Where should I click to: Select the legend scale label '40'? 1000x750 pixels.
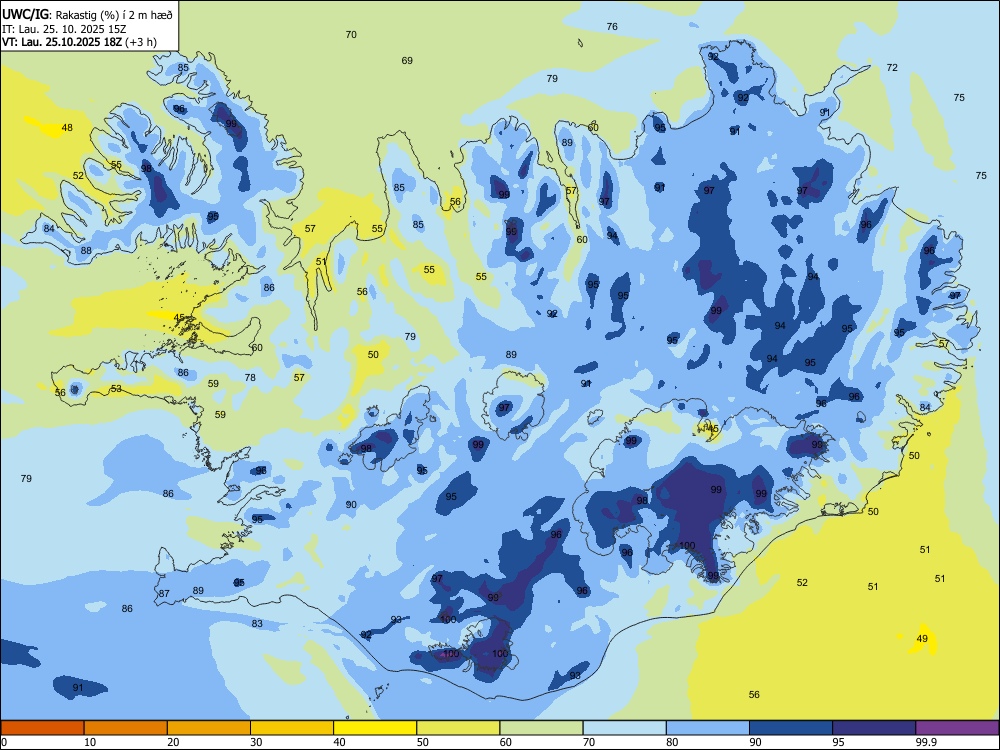[x=340, y=742]
